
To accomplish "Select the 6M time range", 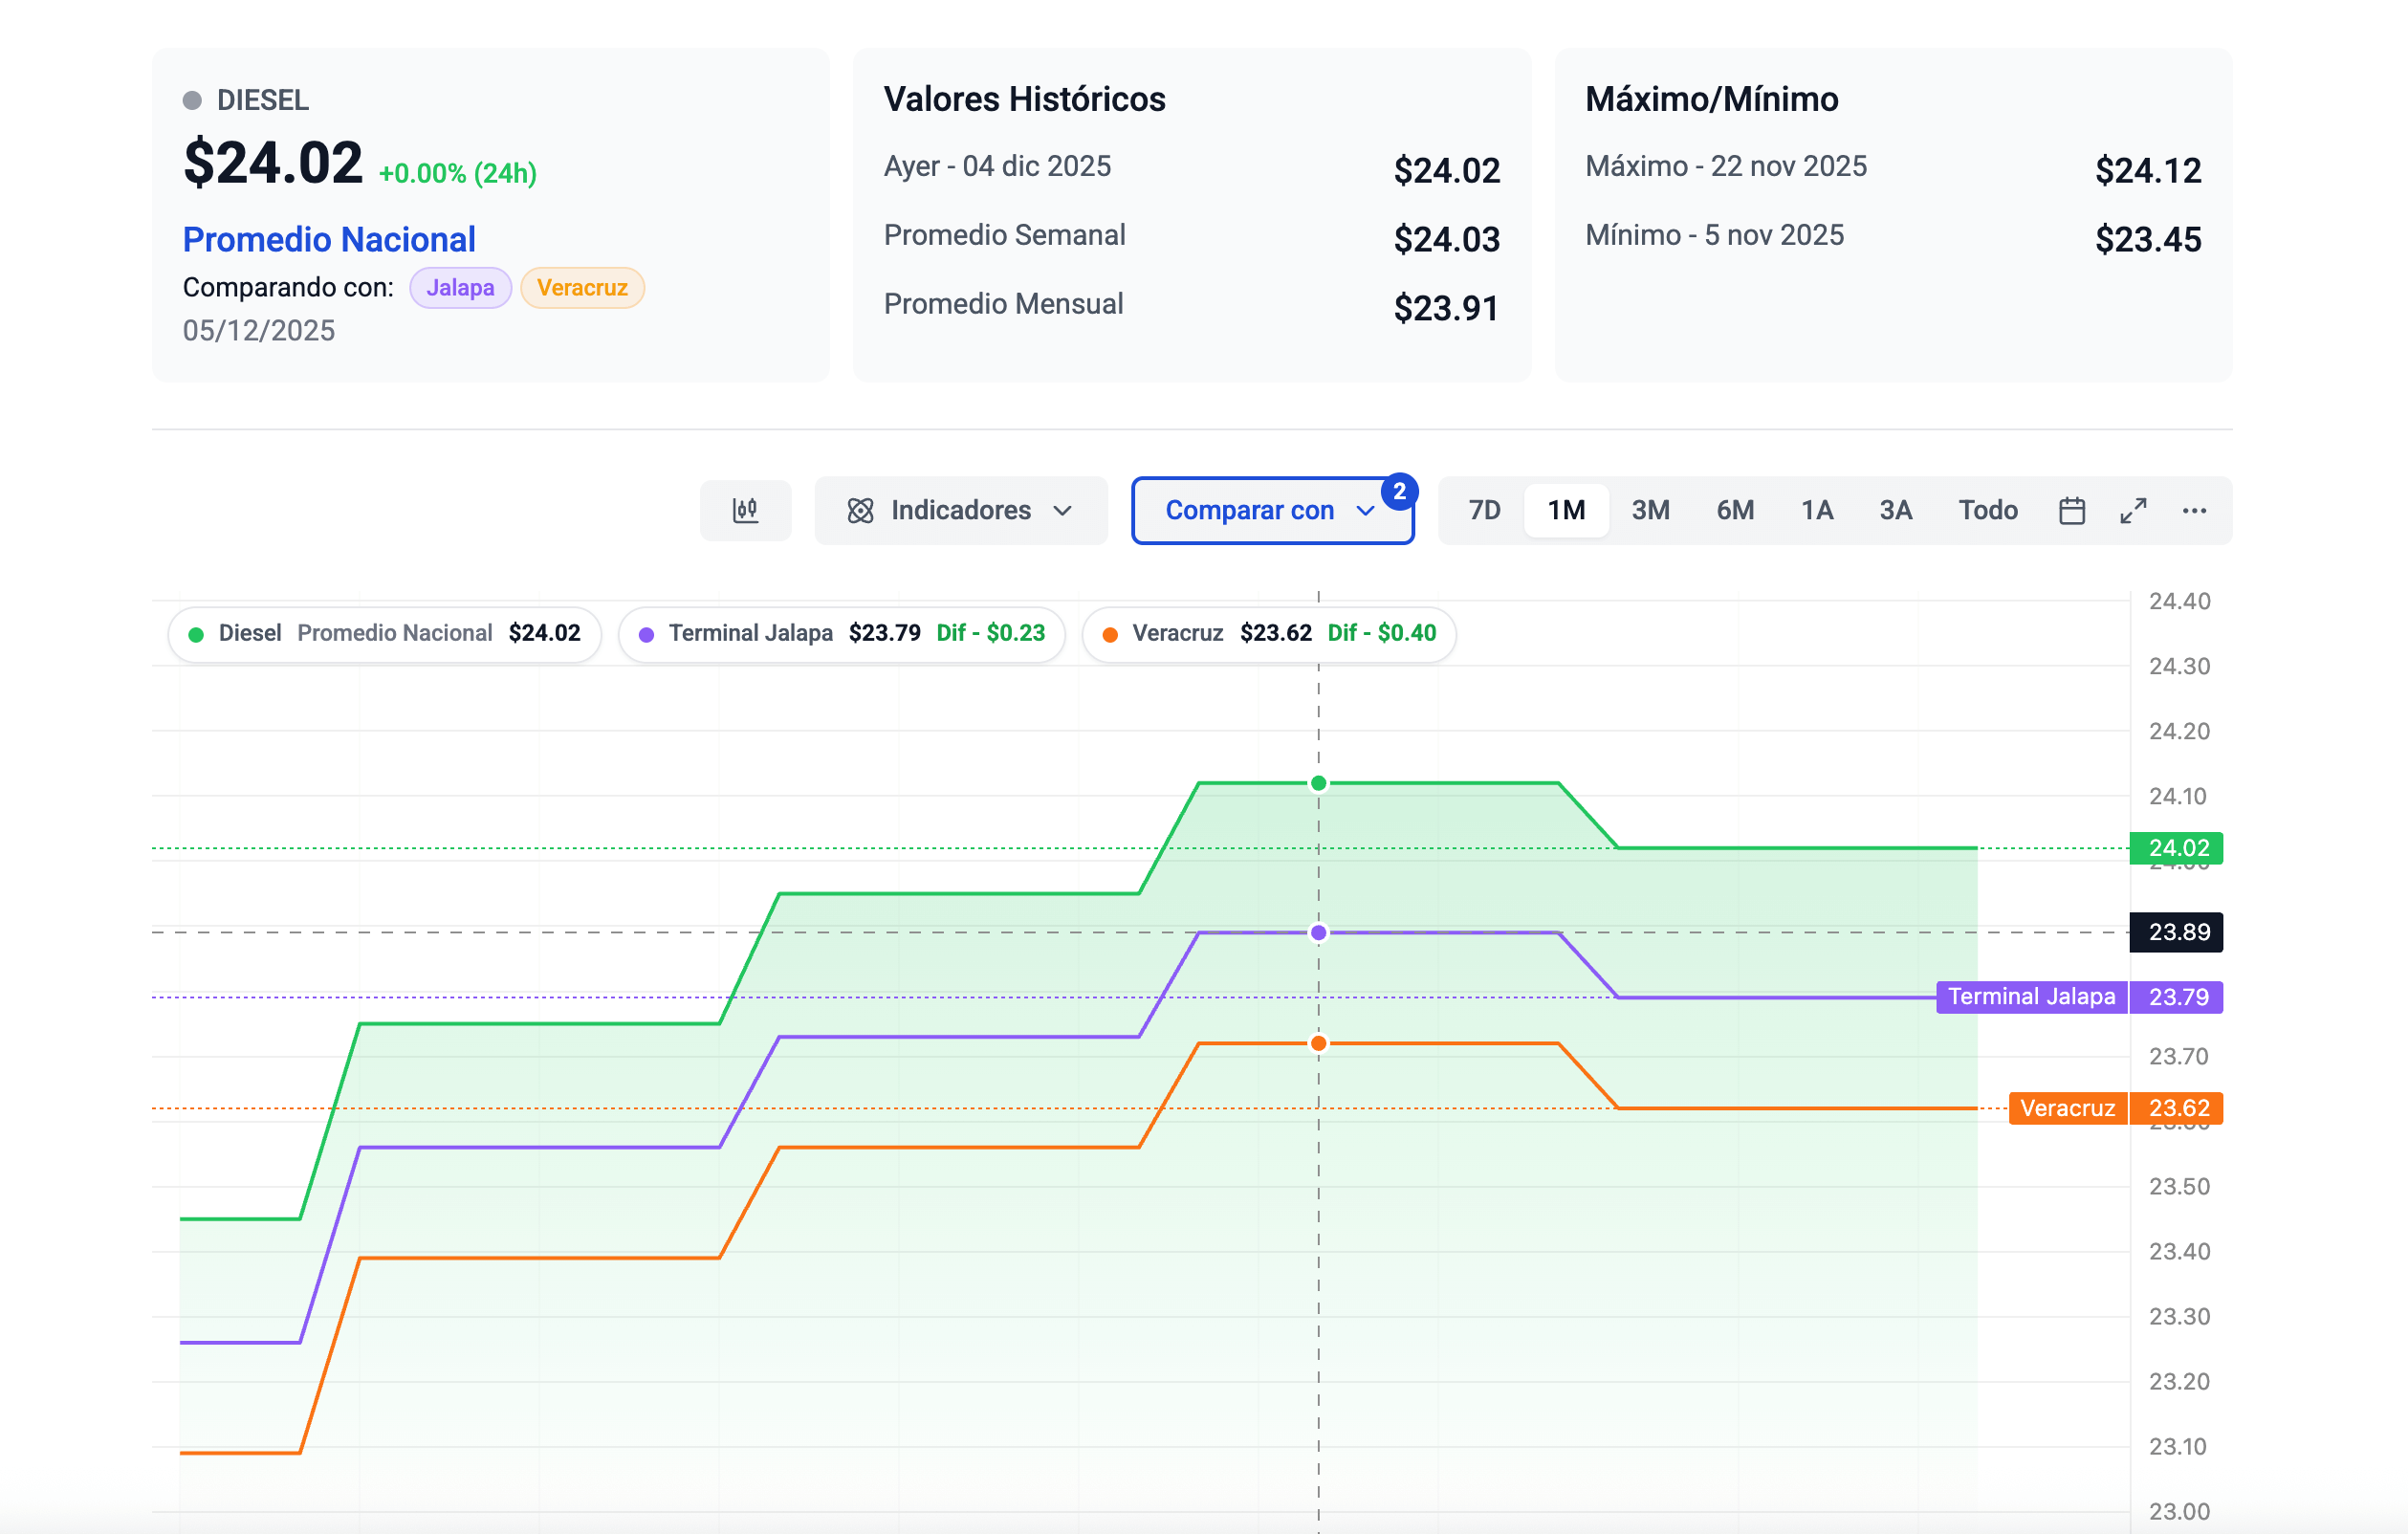I will click(1735, 510).
